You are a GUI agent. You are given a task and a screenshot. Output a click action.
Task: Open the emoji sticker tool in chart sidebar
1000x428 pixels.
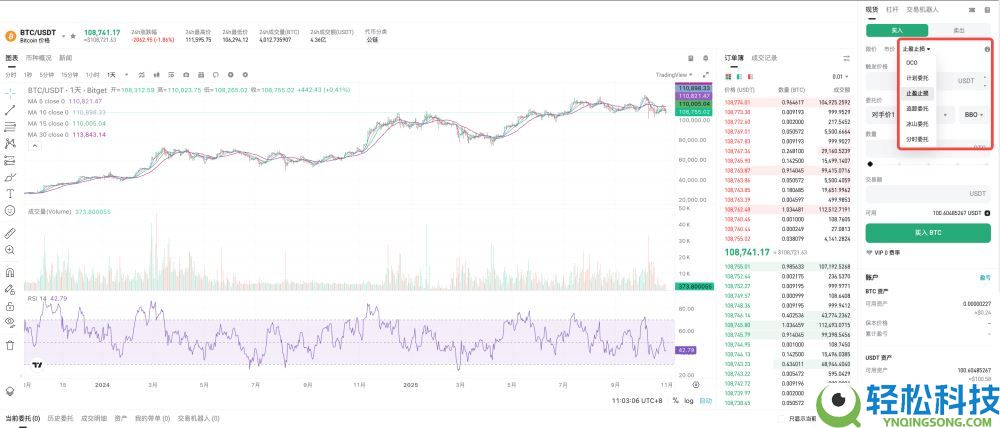point(10,211)
